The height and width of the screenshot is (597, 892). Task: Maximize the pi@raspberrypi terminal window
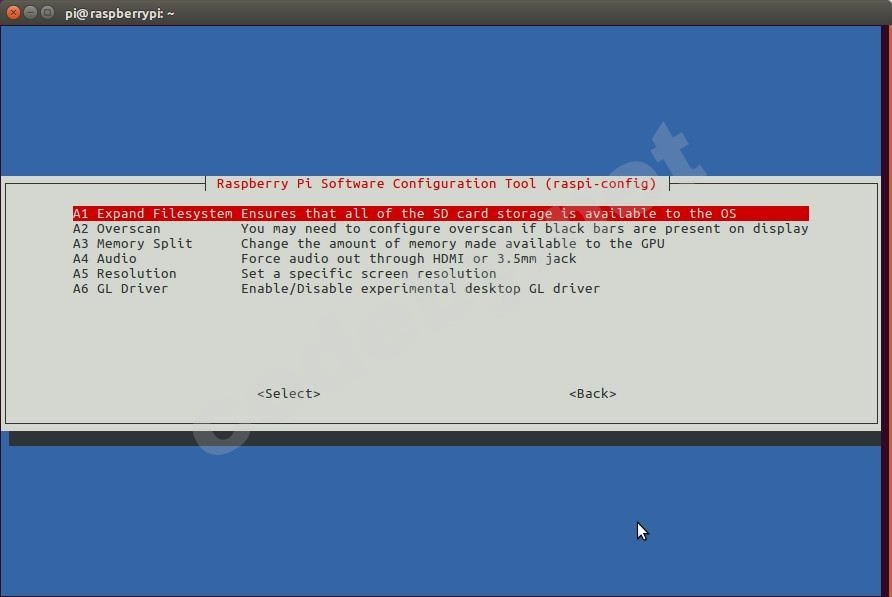click(48, 13)
